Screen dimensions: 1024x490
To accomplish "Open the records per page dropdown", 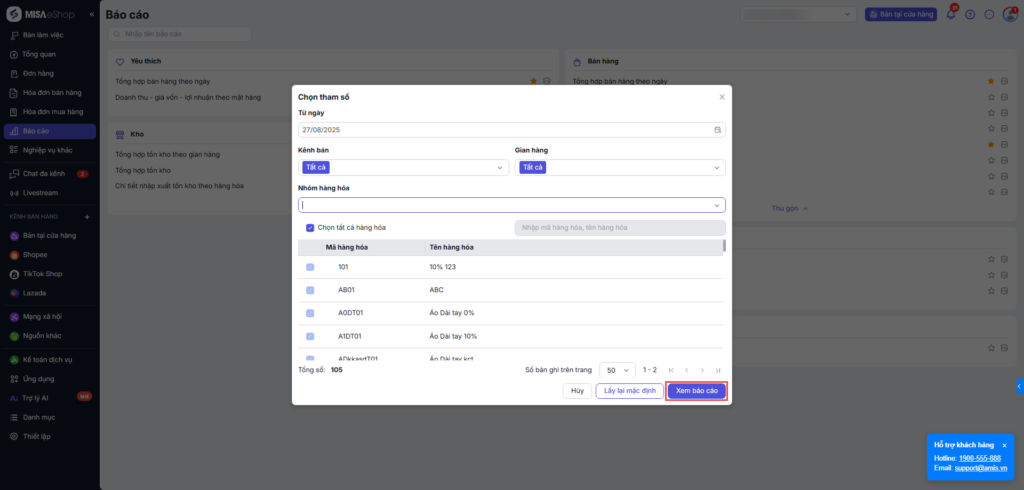I will pyautogui.click(x=616, y=370).
